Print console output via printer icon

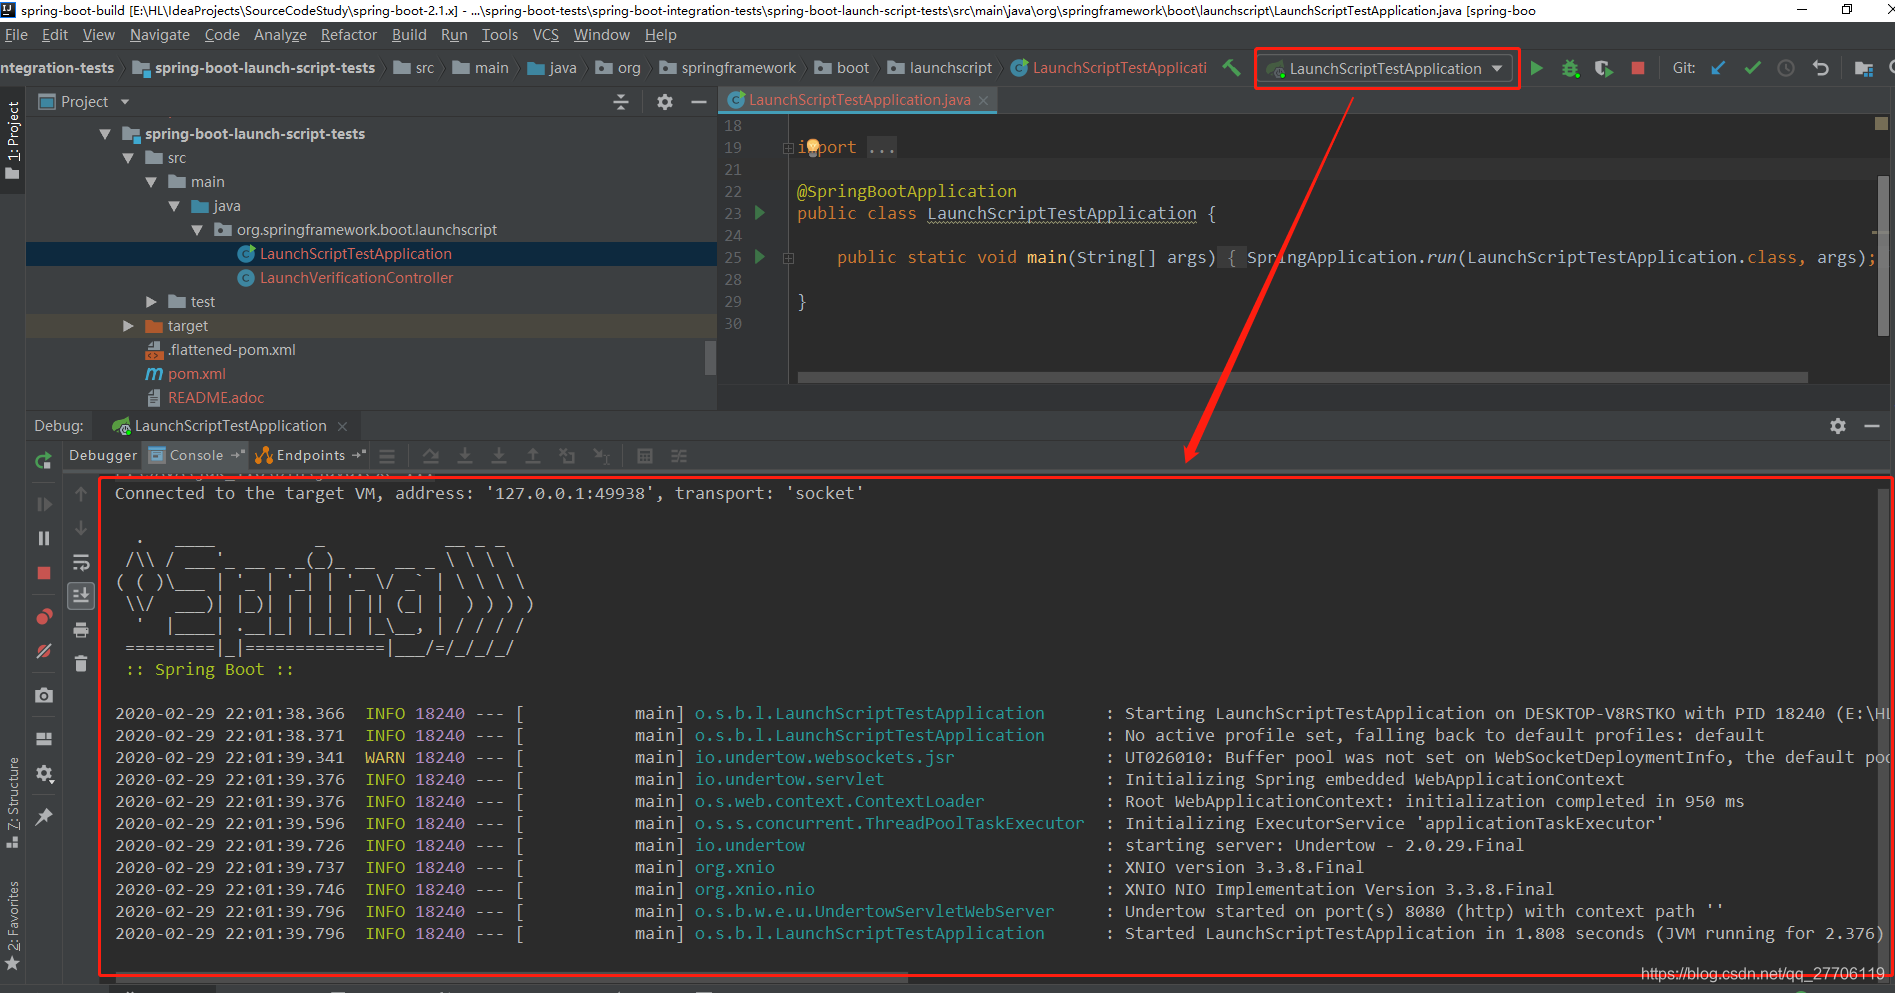pos(81,630)
